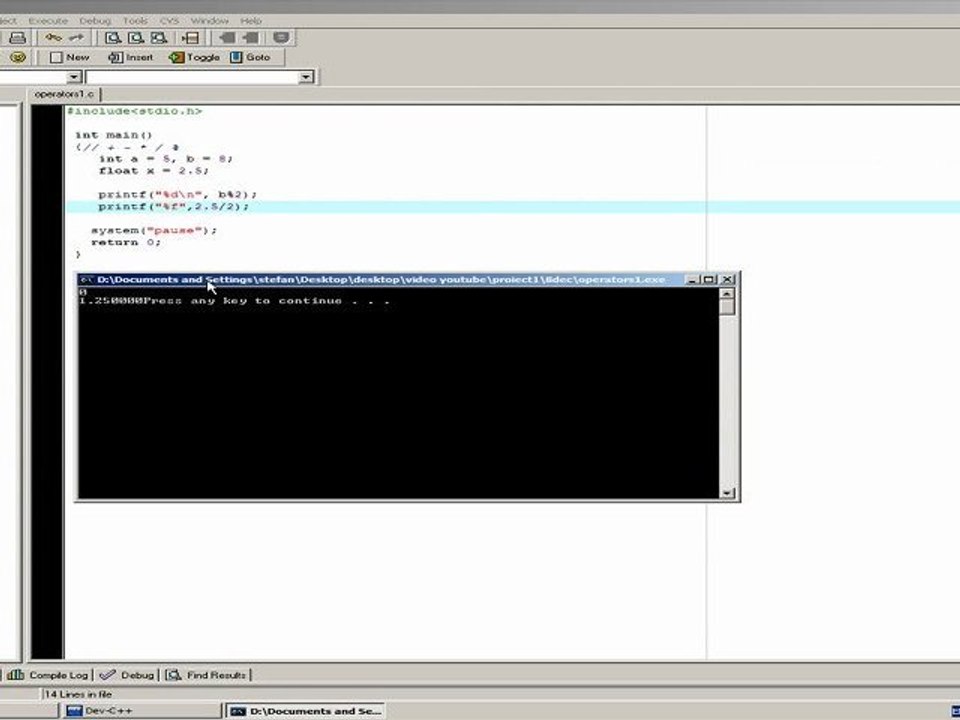
Task: Click the '14 Lines in file' status text
Action: [x=78, y=694]
